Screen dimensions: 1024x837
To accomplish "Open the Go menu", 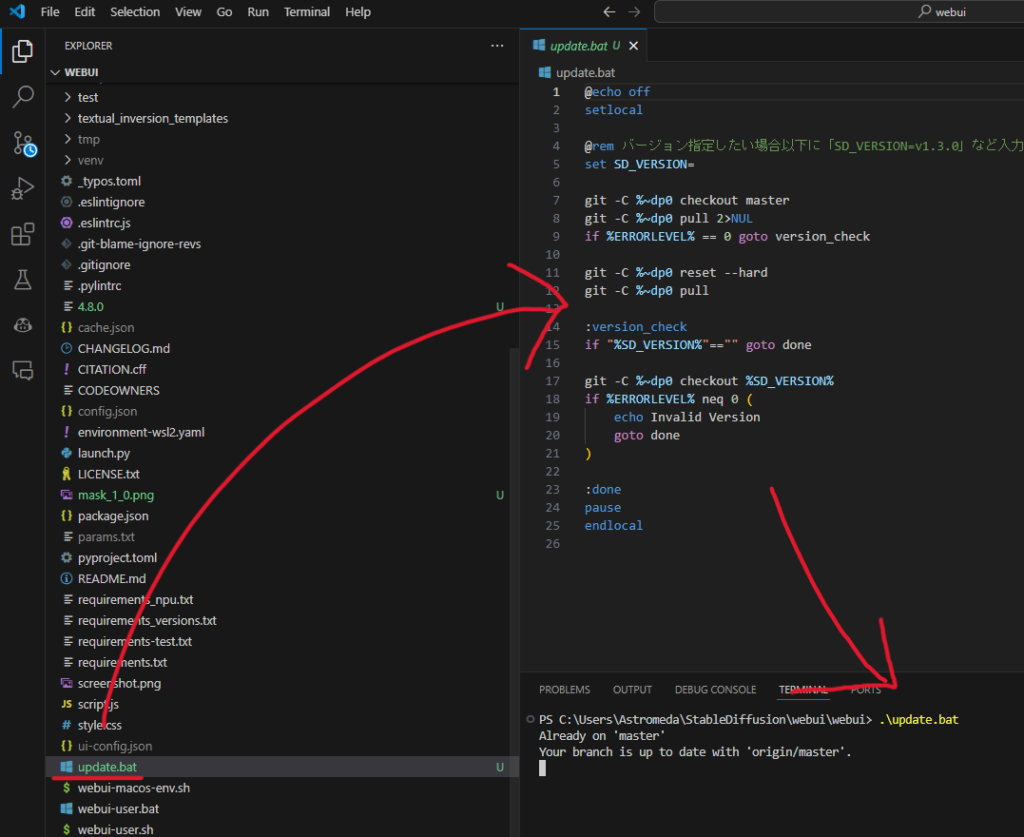I will click(x=224, y=12).
